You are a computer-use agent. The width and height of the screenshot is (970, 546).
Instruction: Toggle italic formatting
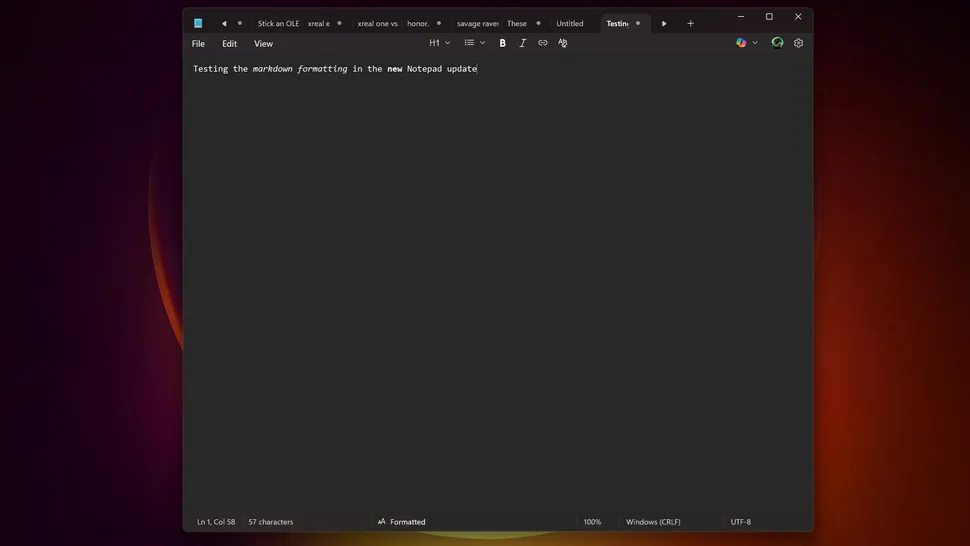coord(522,43)
